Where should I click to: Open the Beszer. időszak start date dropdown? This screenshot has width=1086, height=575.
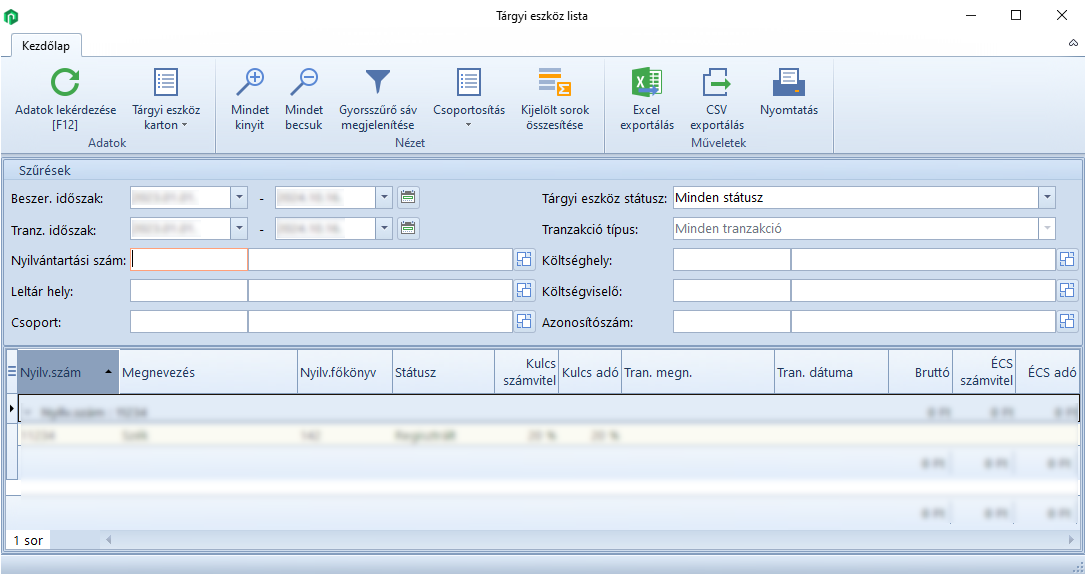(x=239, y=198)
